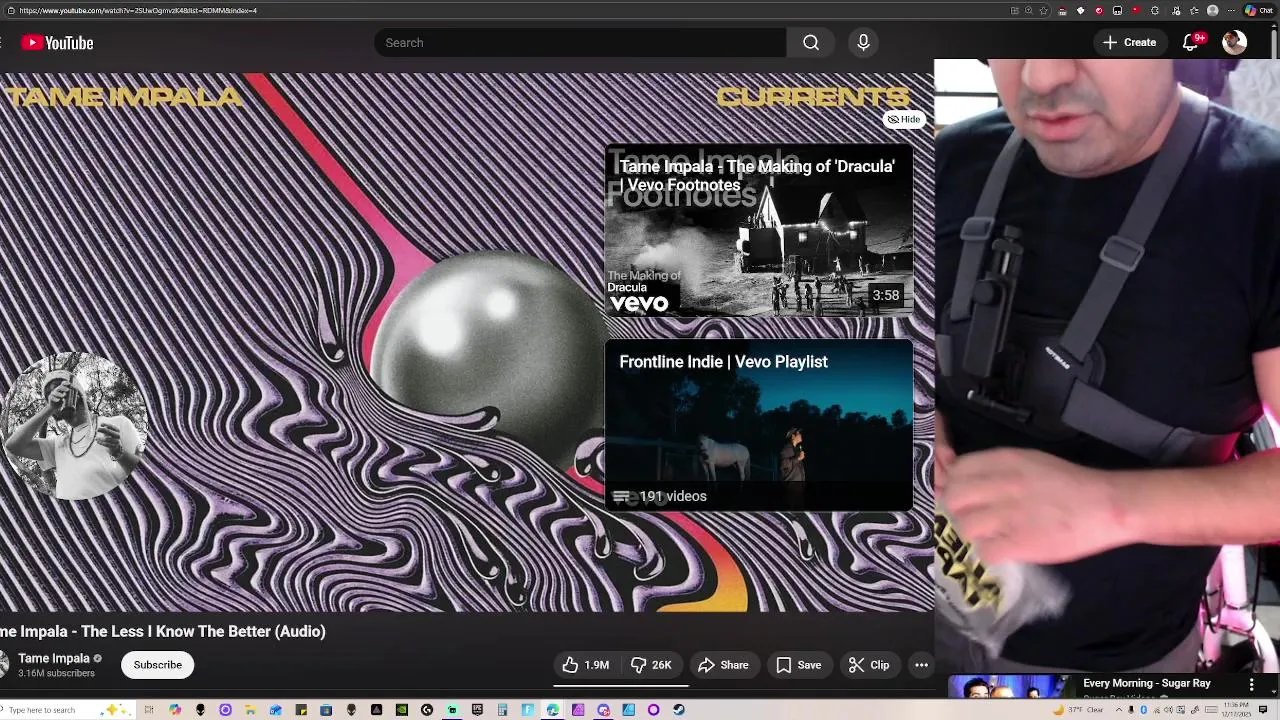The height and width of the screenshot is (720, 1280).
Task: Open Windows action center notifications icon
Action: (1263, 710)
